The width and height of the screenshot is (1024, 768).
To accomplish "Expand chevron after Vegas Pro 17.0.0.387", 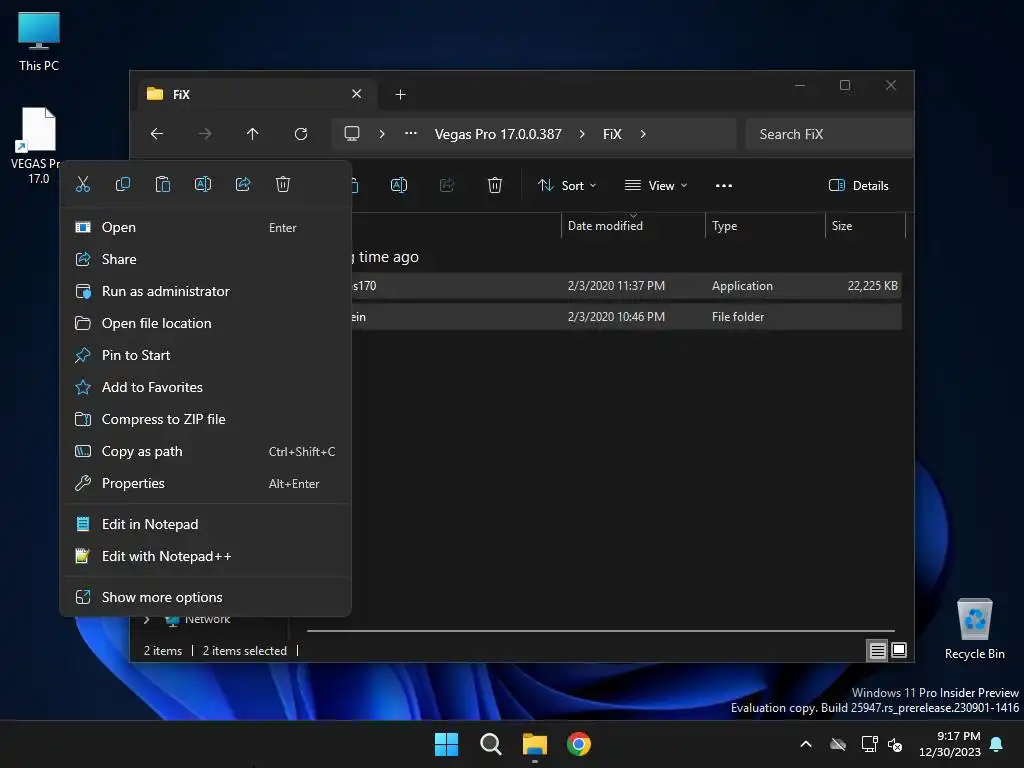I will tap(582, 134).
